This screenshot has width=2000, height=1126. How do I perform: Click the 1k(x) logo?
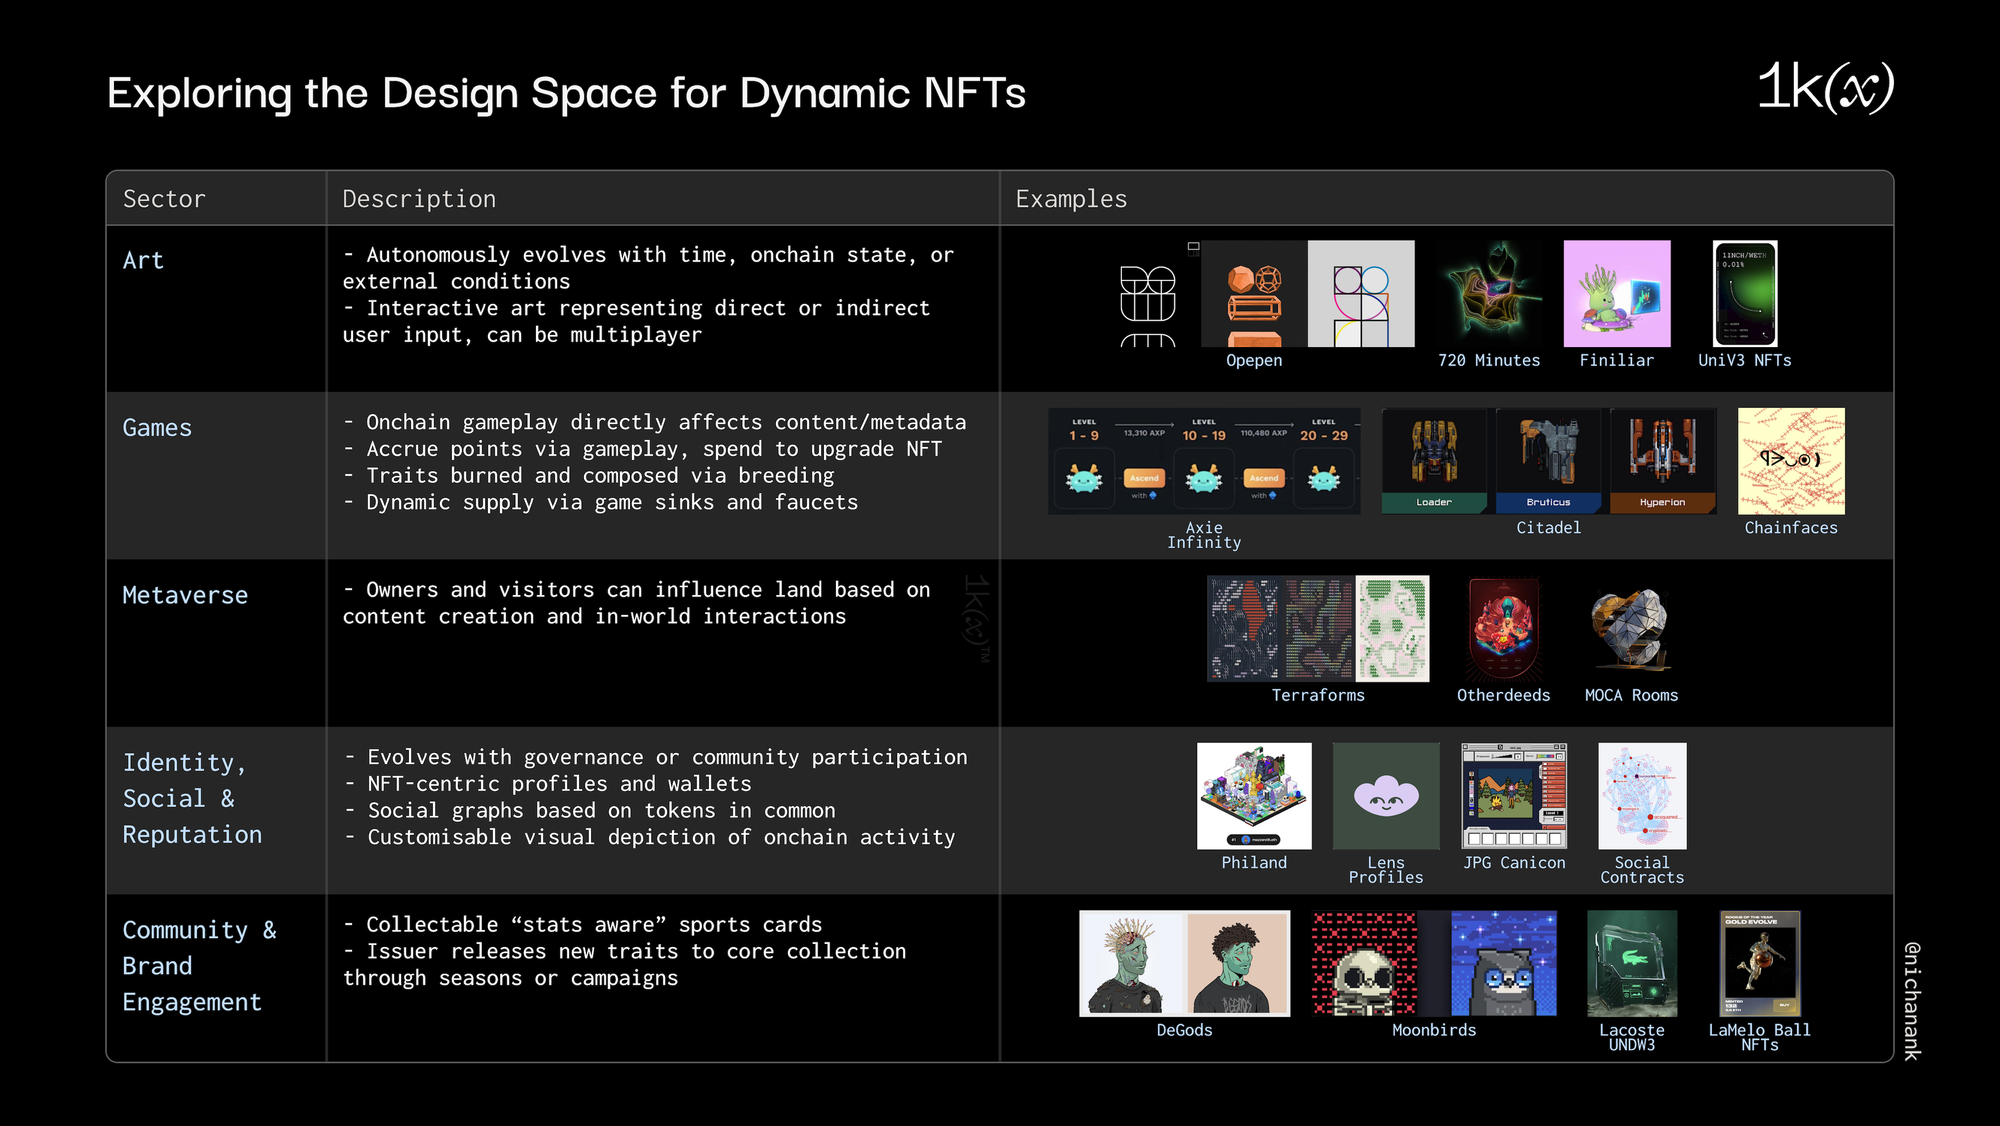[x=1825, y=87]
